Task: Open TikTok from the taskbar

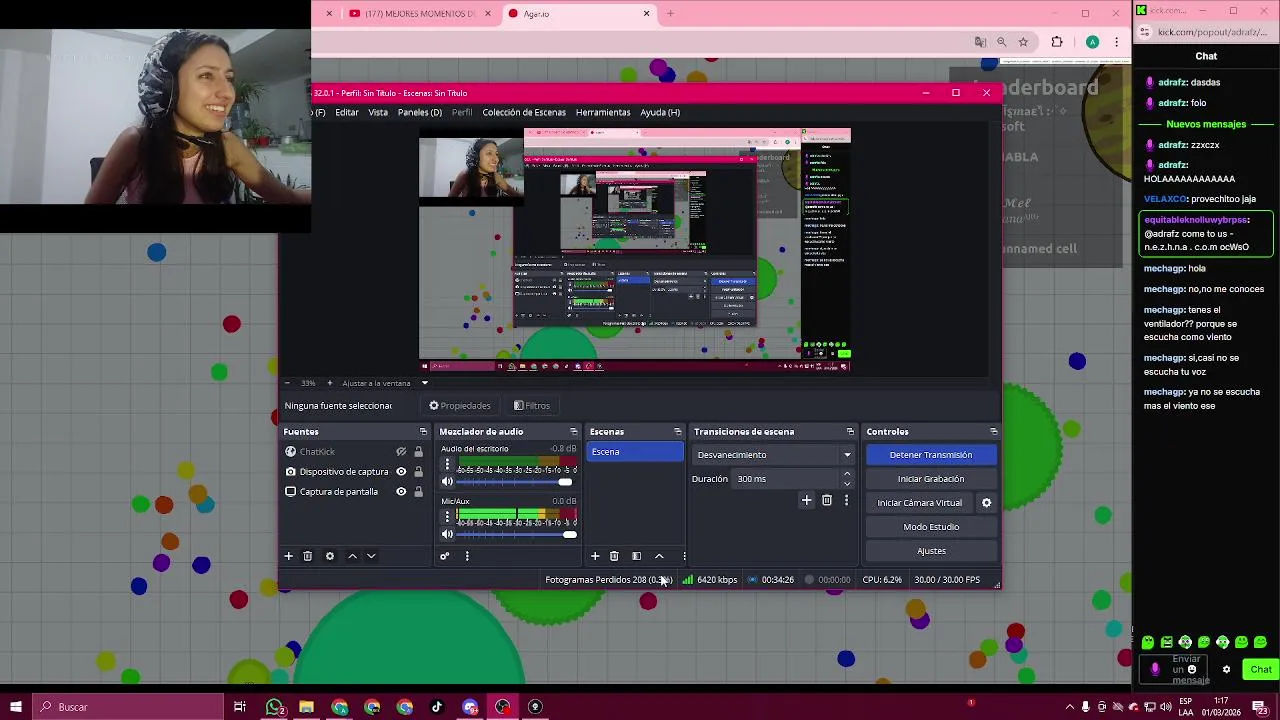Action: [437, 707]
